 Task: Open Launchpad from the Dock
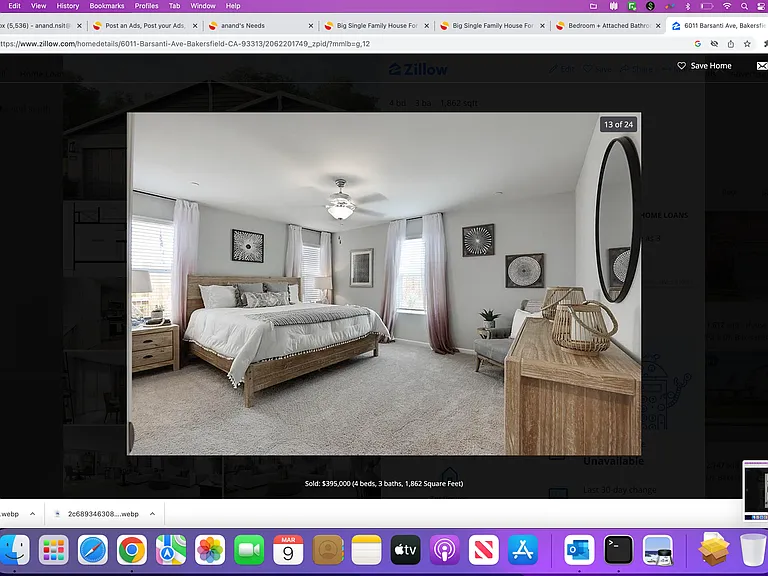point(53,550)
